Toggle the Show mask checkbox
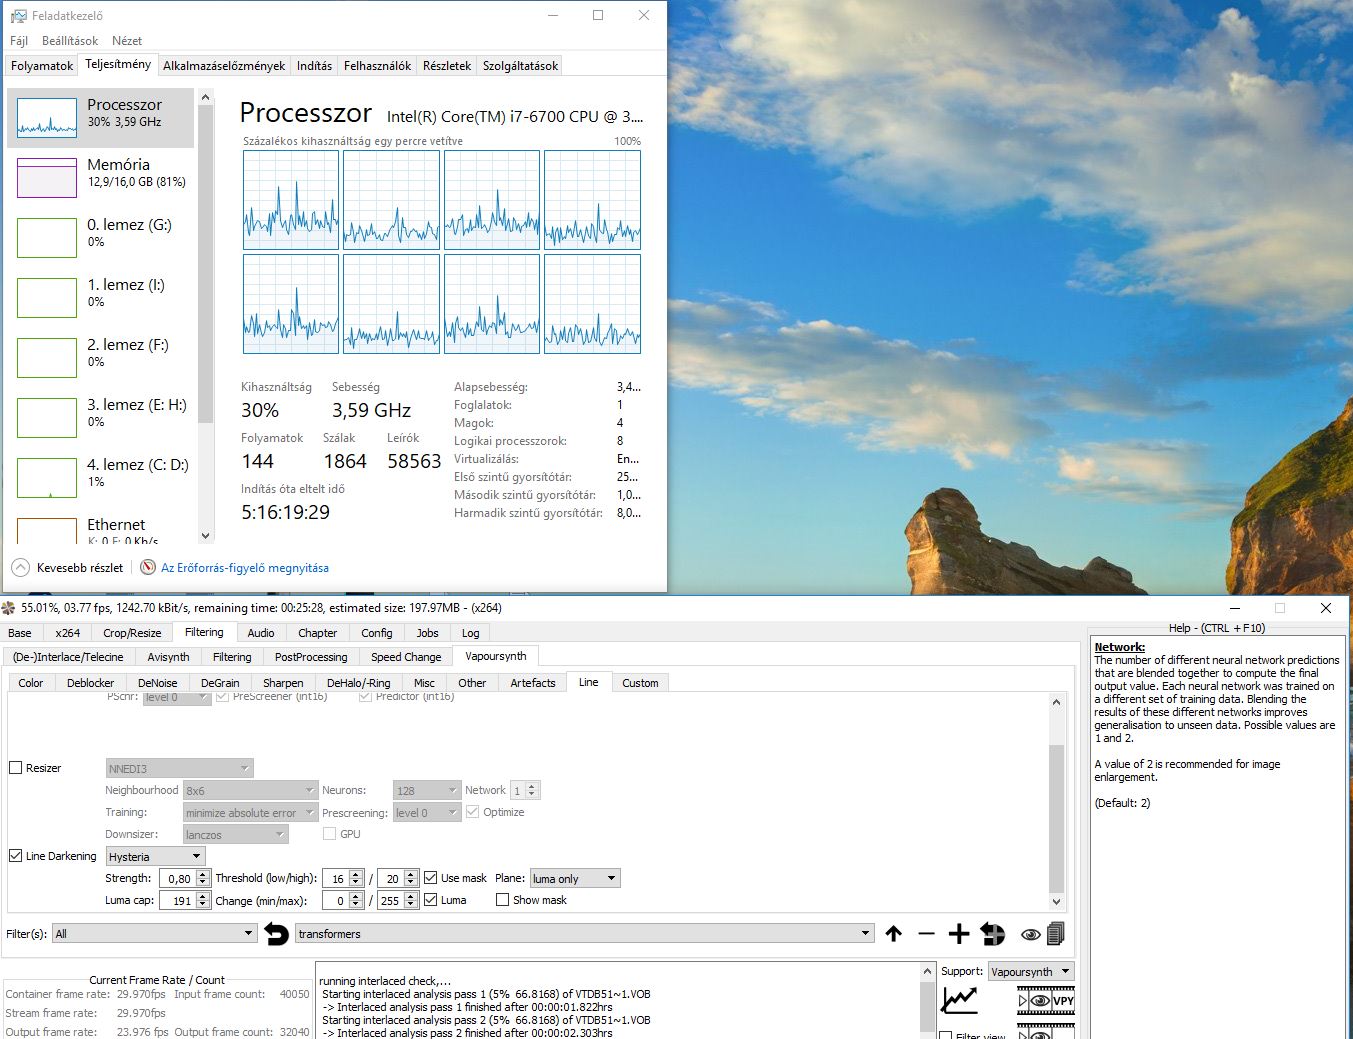The image size is (1353, 1039). 502,900
